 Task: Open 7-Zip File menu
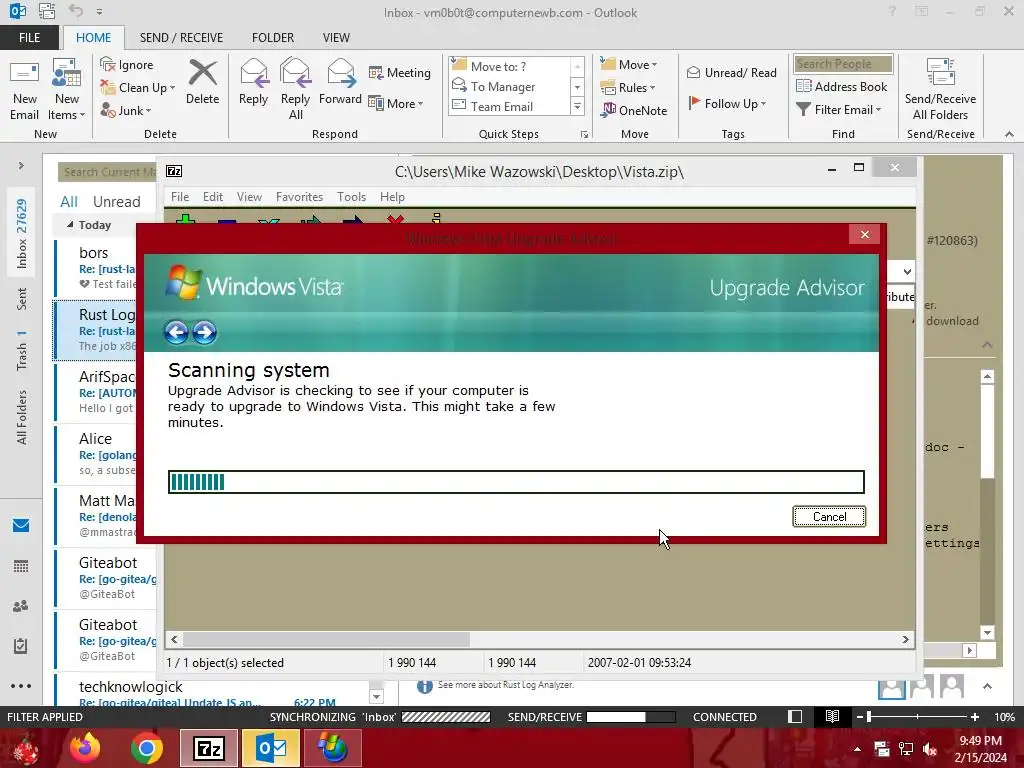click(x=180, y=197)
